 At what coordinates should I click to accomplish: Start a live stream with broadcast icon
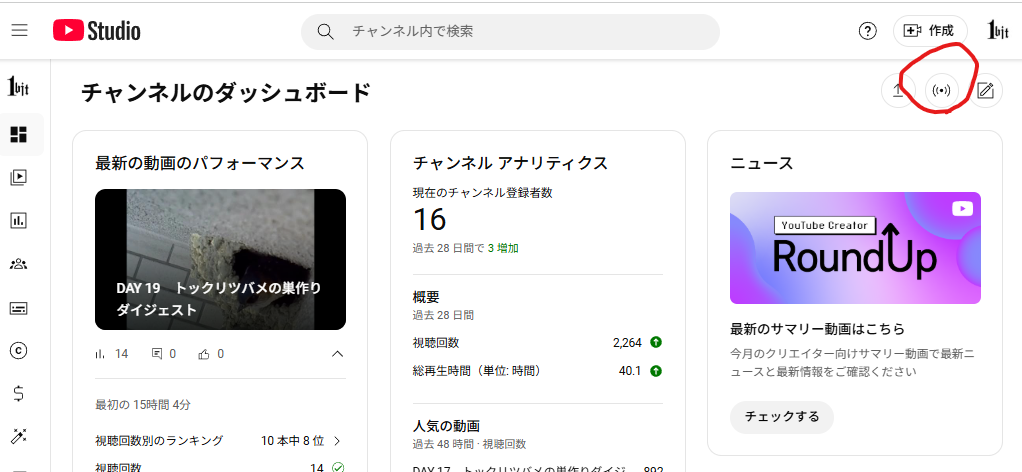click(942, 90)
